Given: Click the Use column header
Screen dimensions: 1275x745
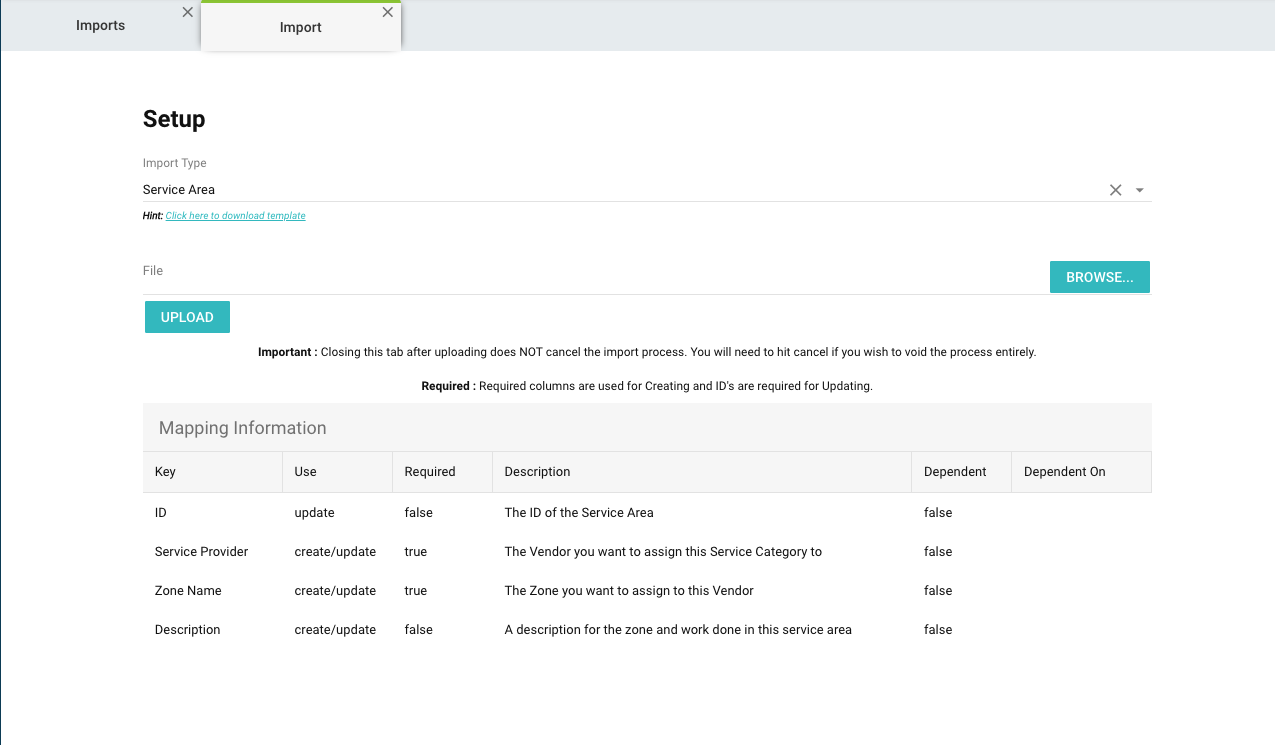Looking at the screenshot, I should [x=305, y=472].
